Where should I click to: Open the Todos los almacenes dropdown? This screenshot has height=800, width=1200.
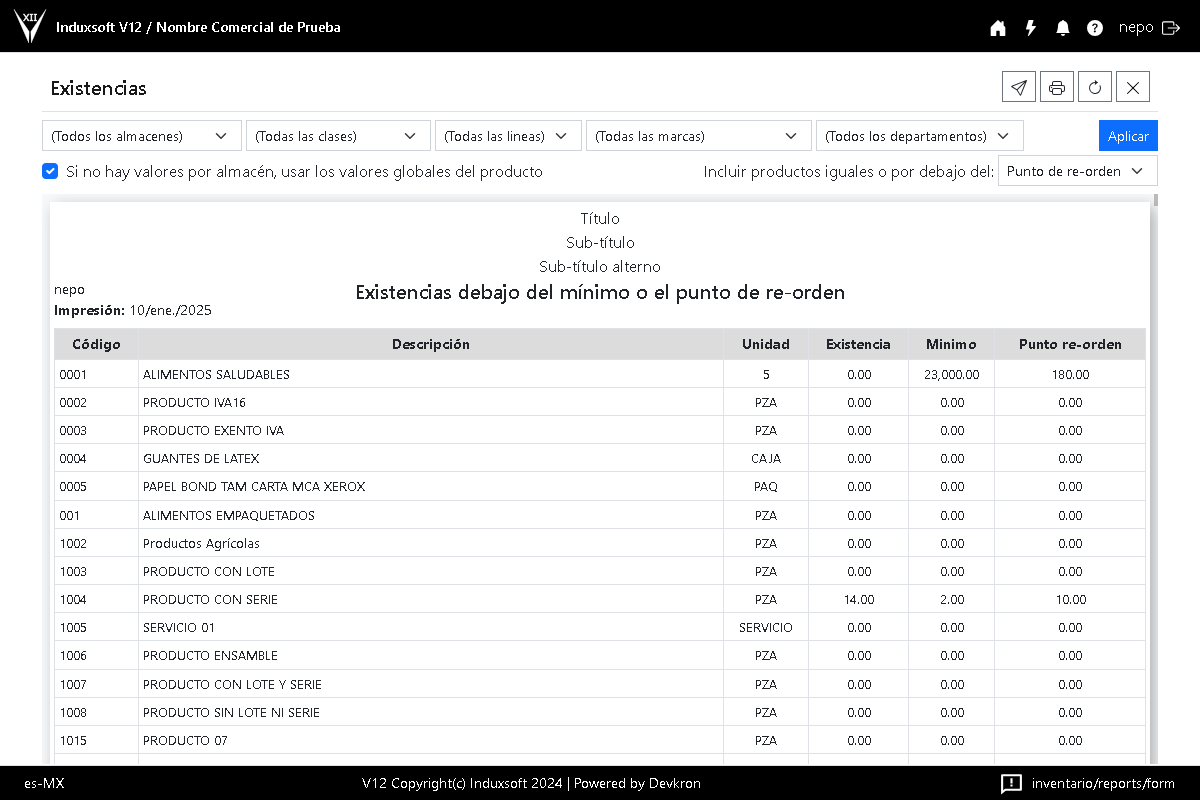tap(141, 136)
